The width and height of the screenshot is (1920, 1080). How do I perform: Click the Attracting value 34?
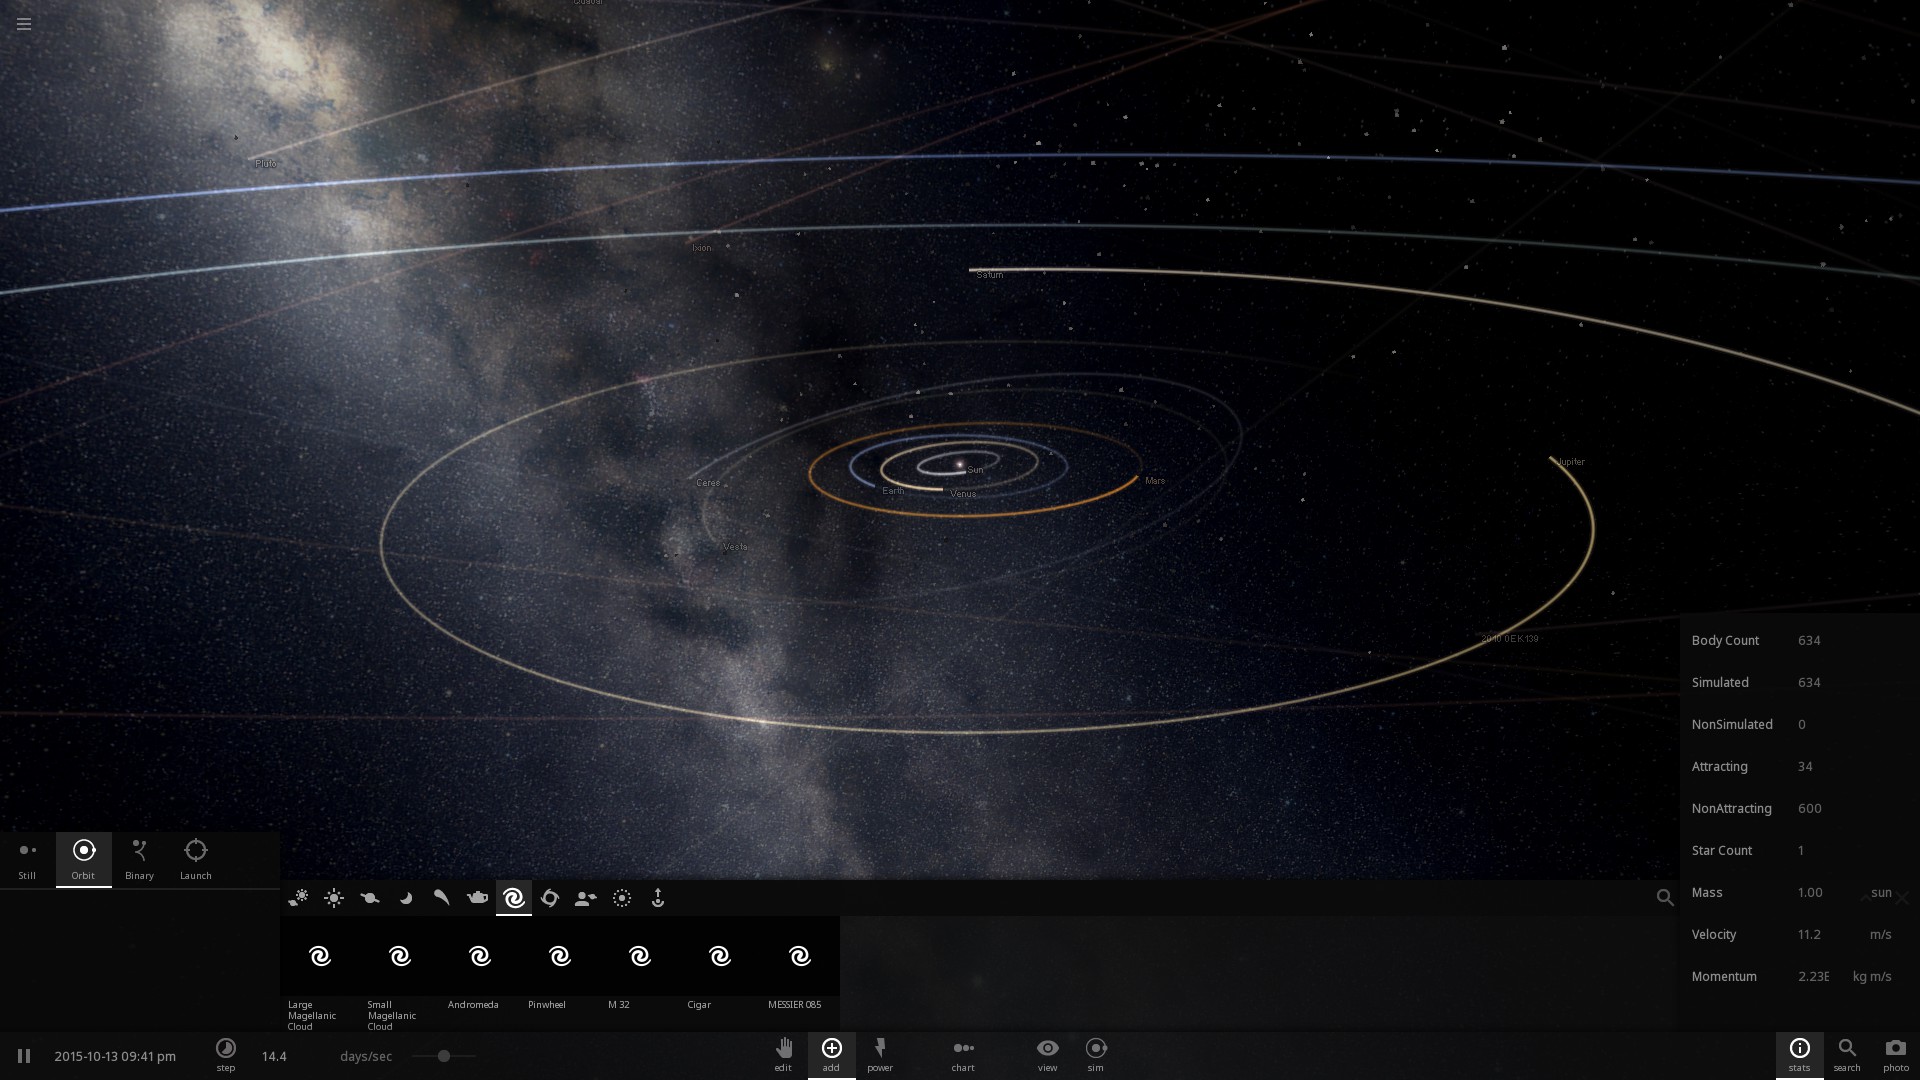click(1805, 767)
